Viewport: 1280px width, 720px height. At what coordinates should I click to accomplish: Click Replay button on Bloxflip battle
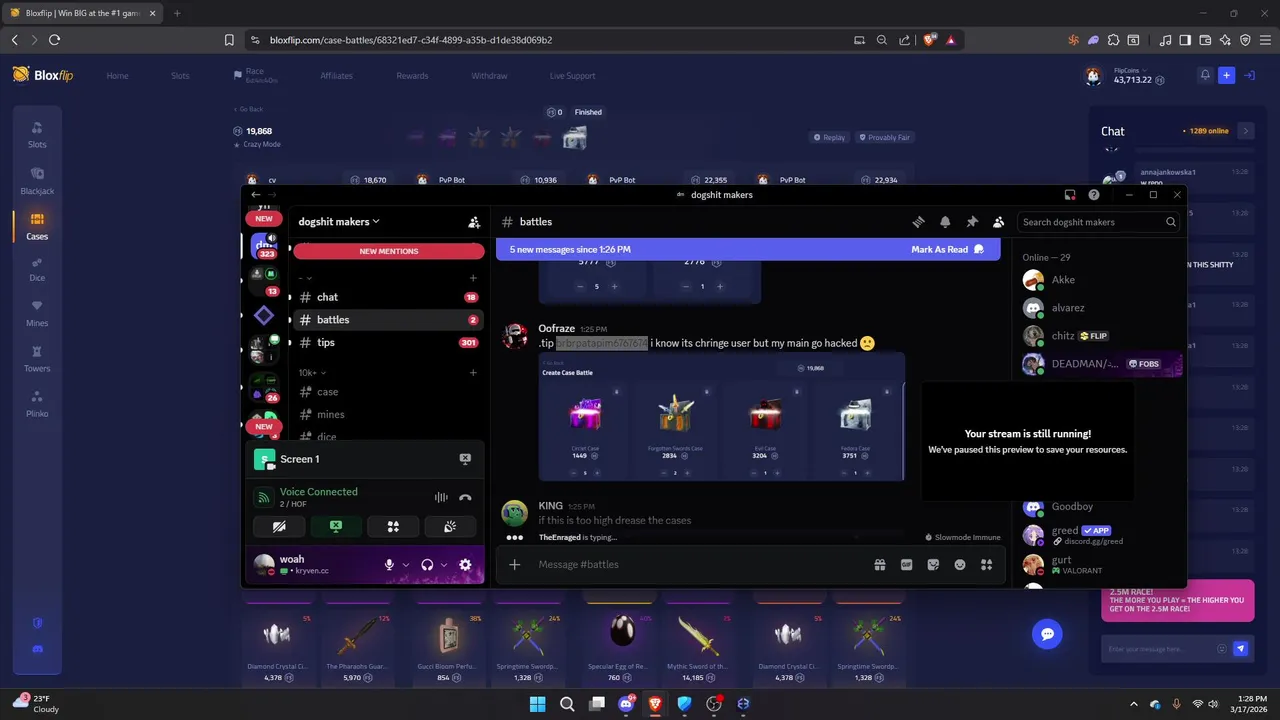829,137
